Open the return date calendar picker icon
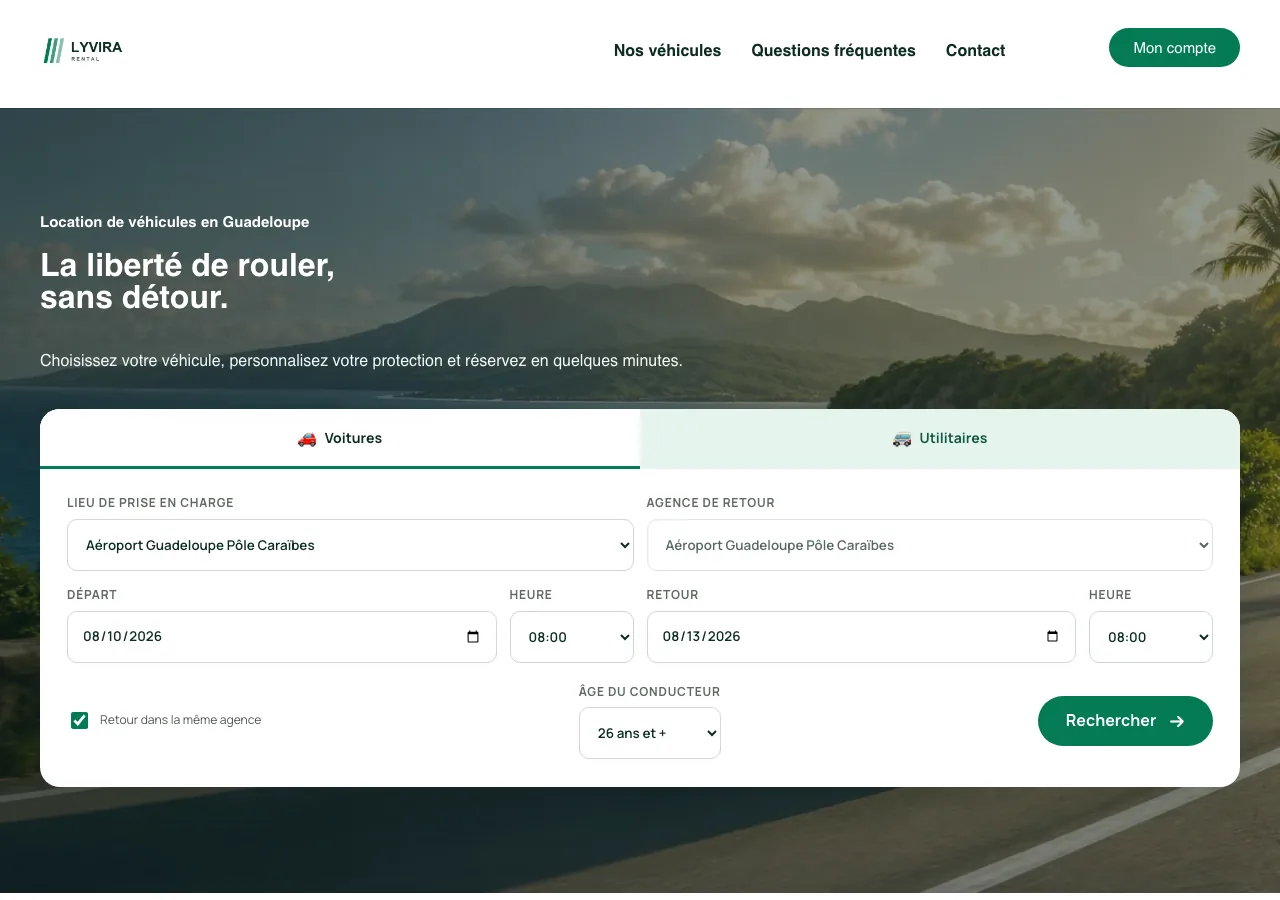 click(1052, 637)
